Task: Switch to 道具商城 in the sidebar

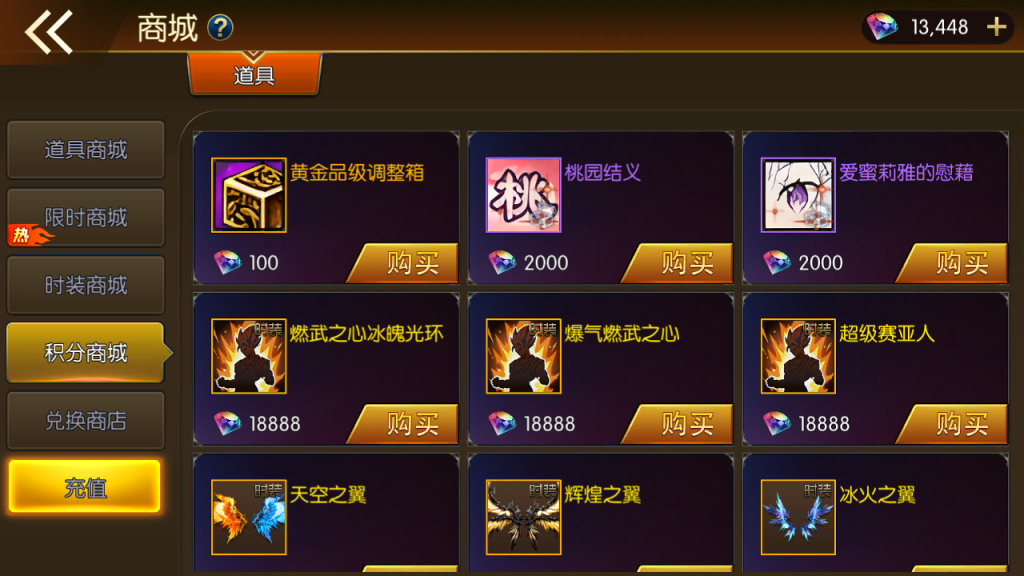Action: point(86,150)
